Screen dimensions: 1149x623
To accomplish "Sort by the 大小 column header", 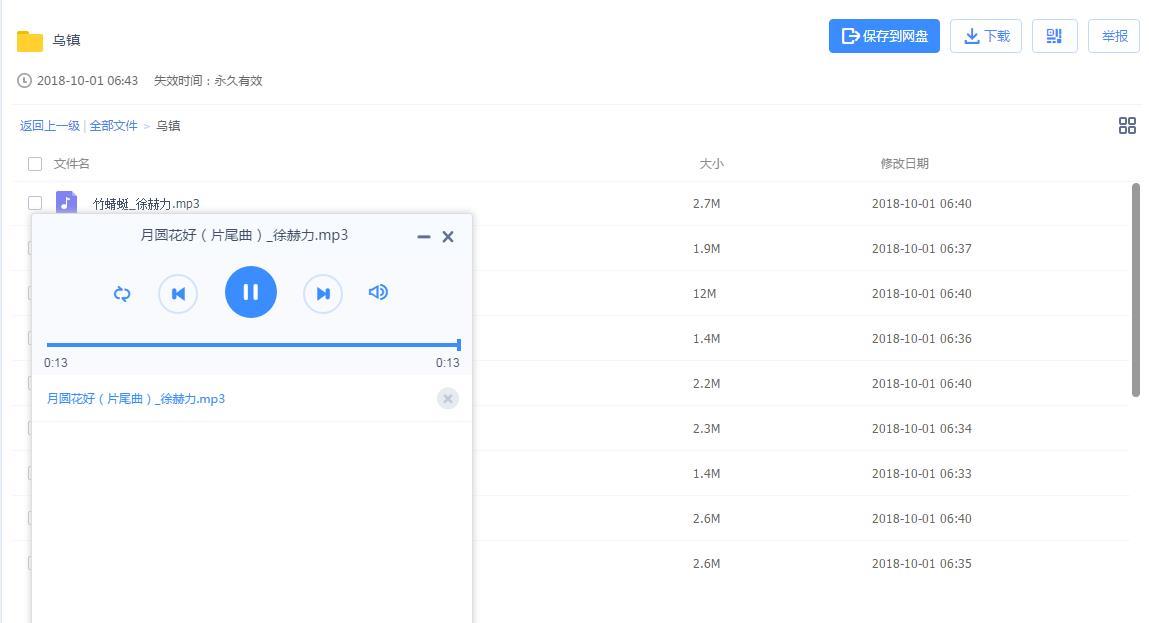I will tap(711, 163).
